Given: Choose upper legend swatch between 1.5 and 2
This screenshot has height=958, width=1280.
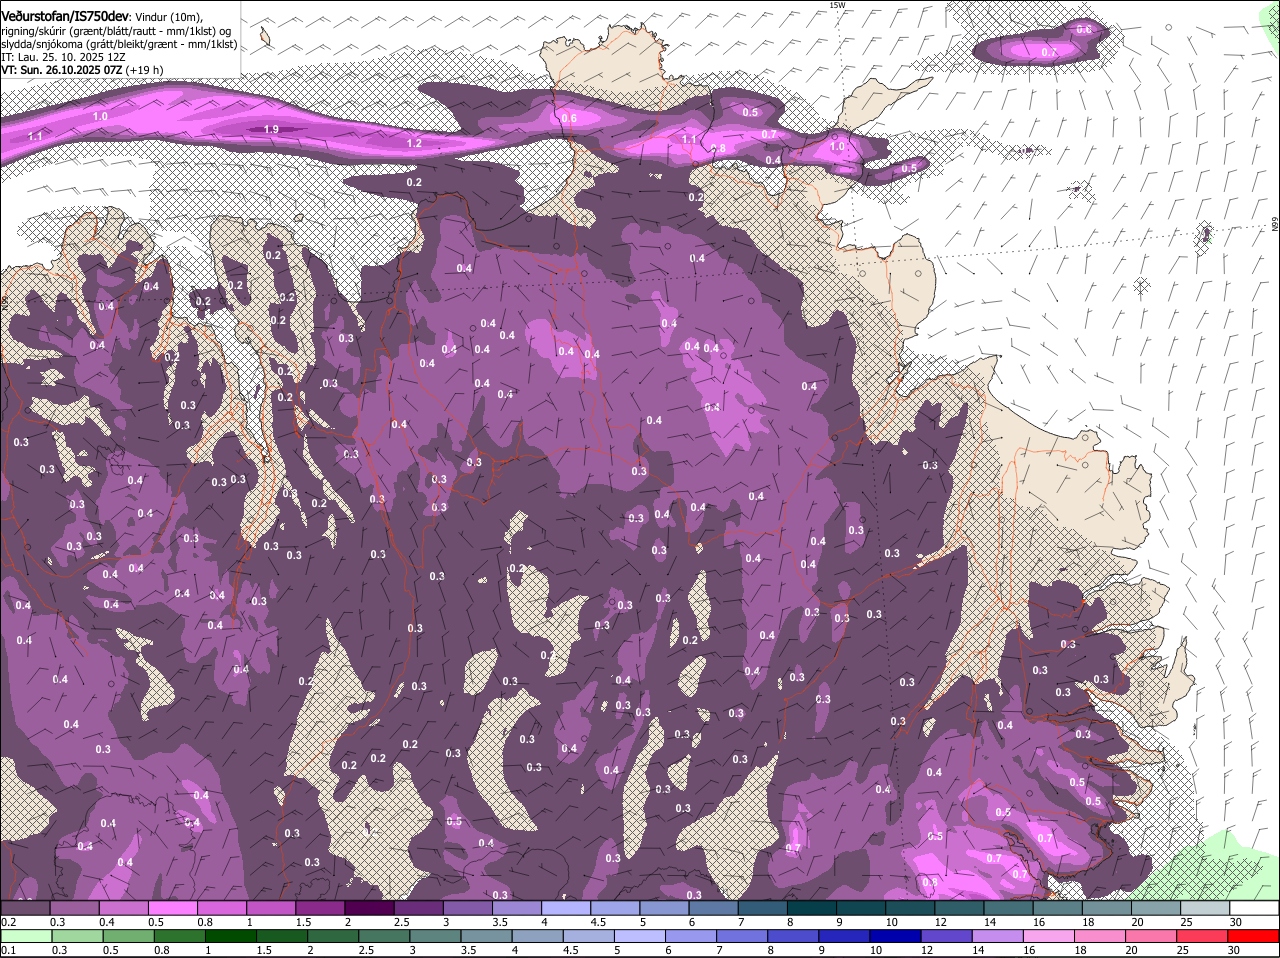Looking at the screenshot, I should (x=320, y=907).
